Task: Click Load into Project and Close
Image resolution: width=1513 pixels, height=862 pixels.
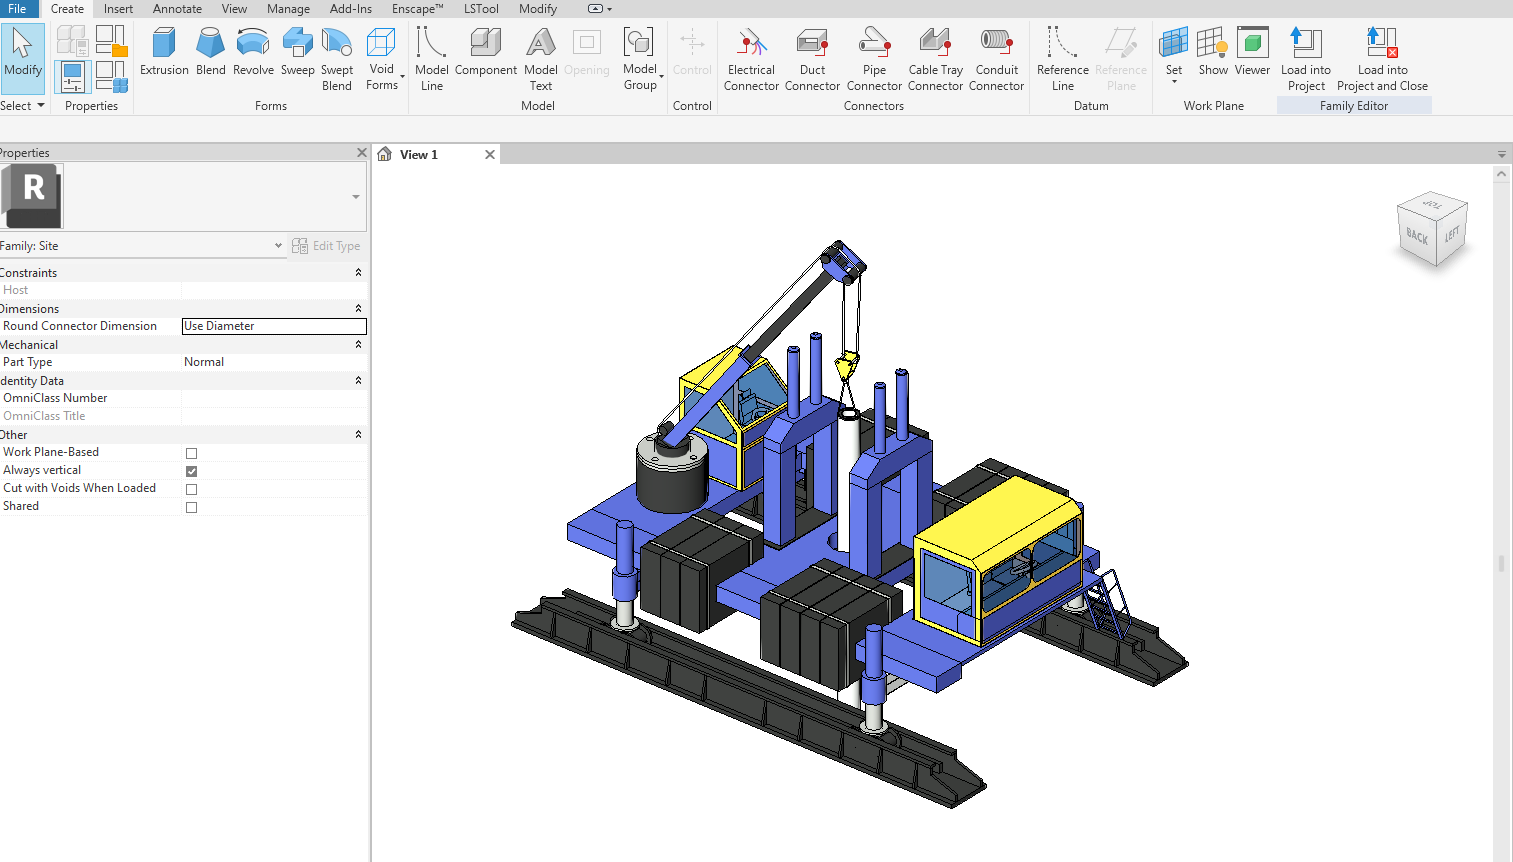Action: coord(1382,60)
